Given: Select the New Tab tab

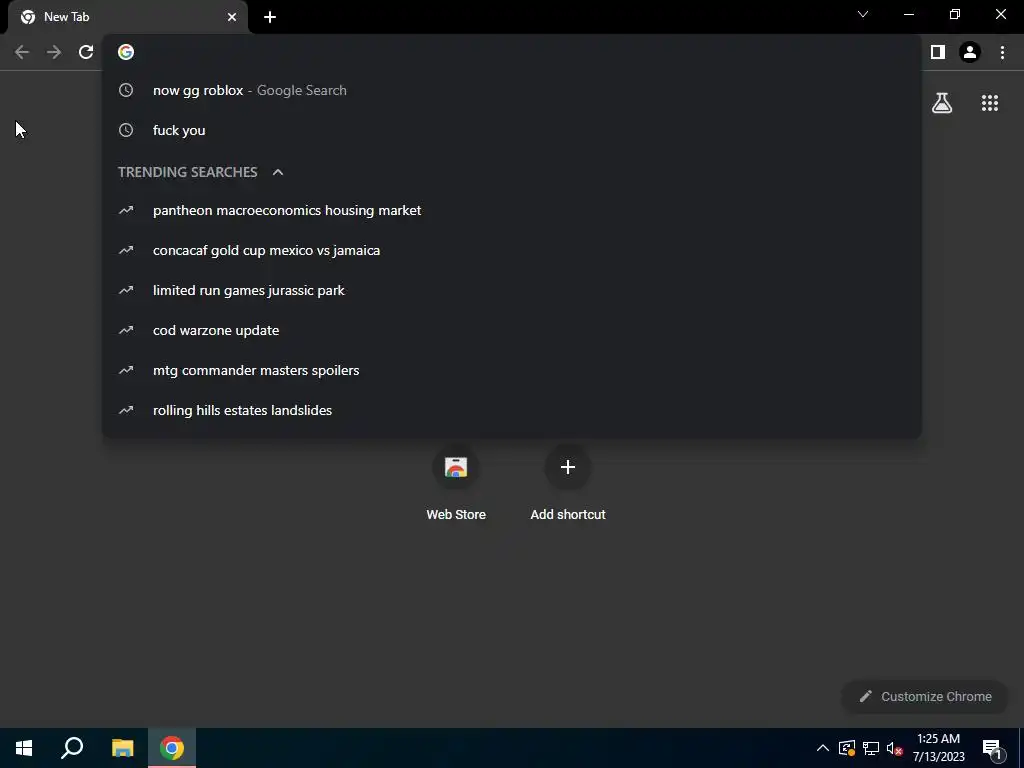Looking at the screenshot, I should click(x=128, y=17).
